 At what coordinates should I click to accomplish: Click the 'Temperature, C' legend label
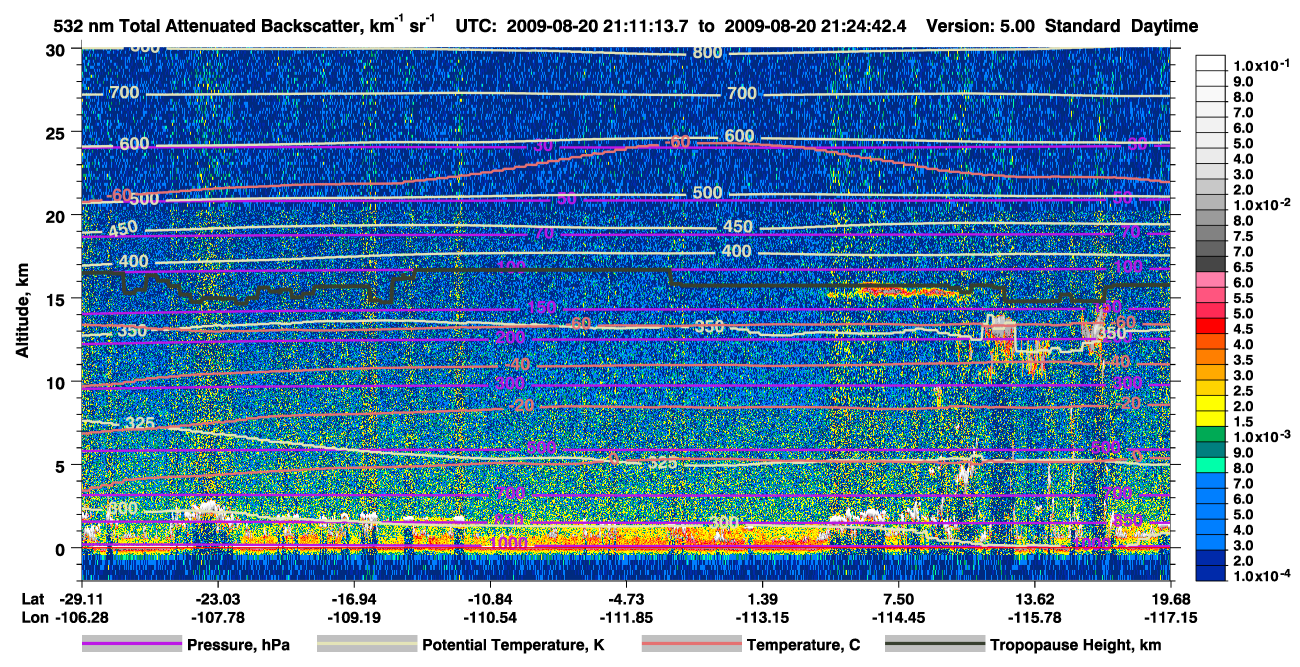[803, 646]
